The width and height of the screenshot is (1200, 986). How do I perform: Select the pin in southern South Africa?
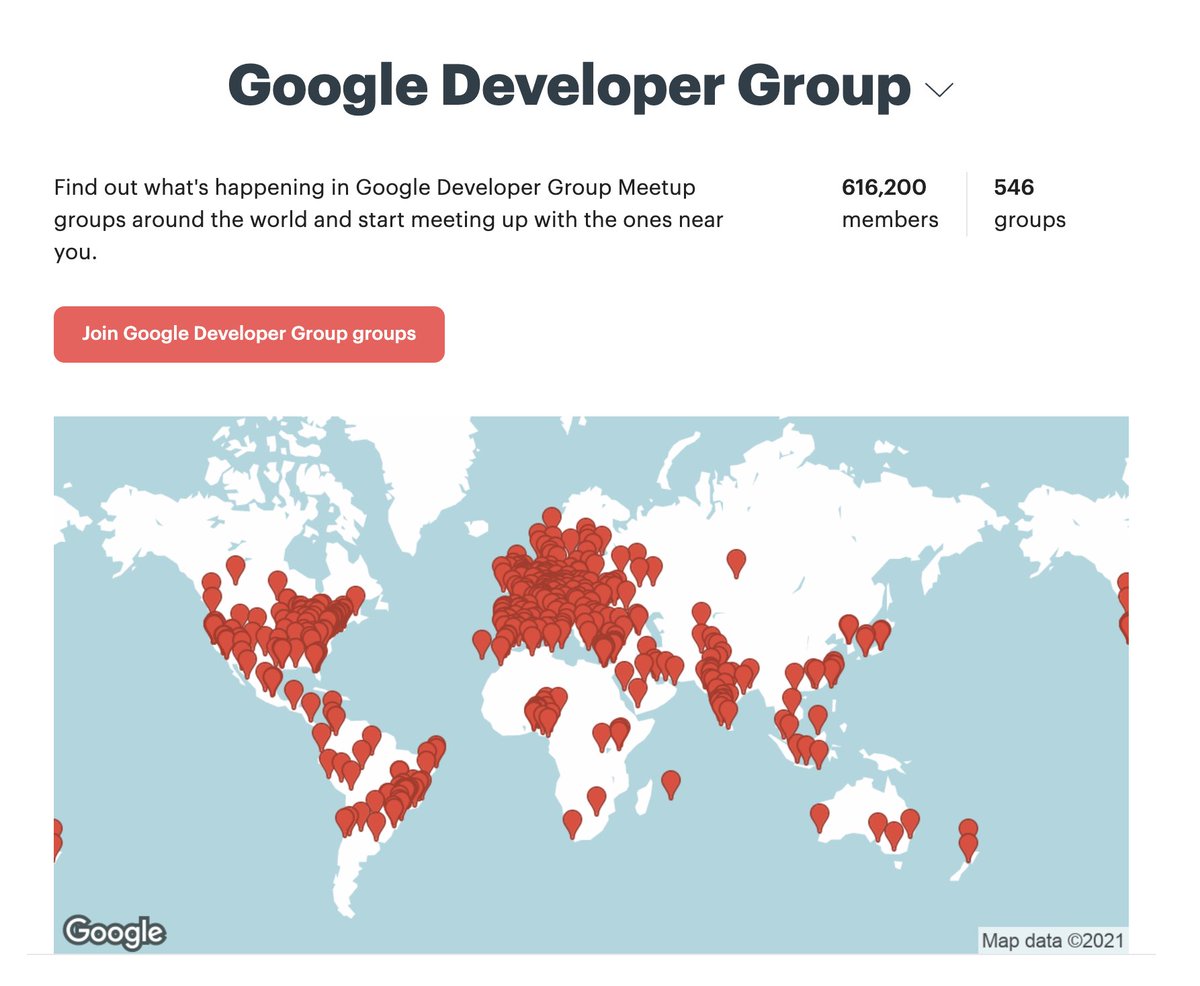[x=572, y=823]
